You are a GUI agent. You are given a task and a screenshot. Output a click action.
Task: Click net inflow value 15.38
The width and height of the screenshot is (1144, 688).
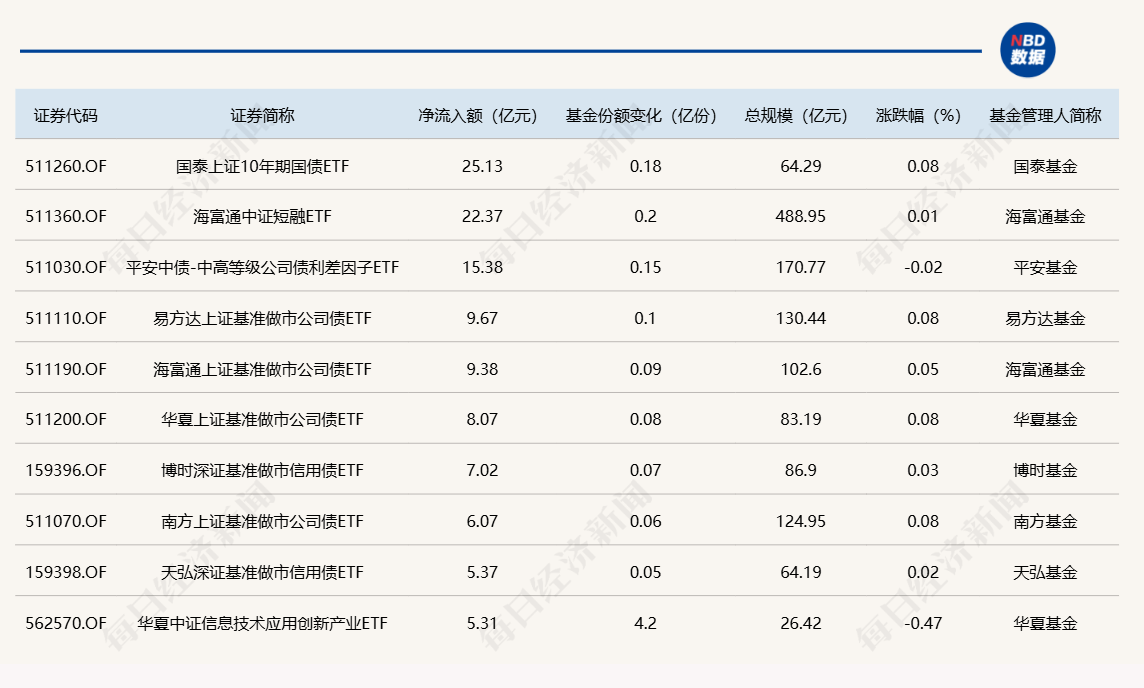tap(482, 268)
